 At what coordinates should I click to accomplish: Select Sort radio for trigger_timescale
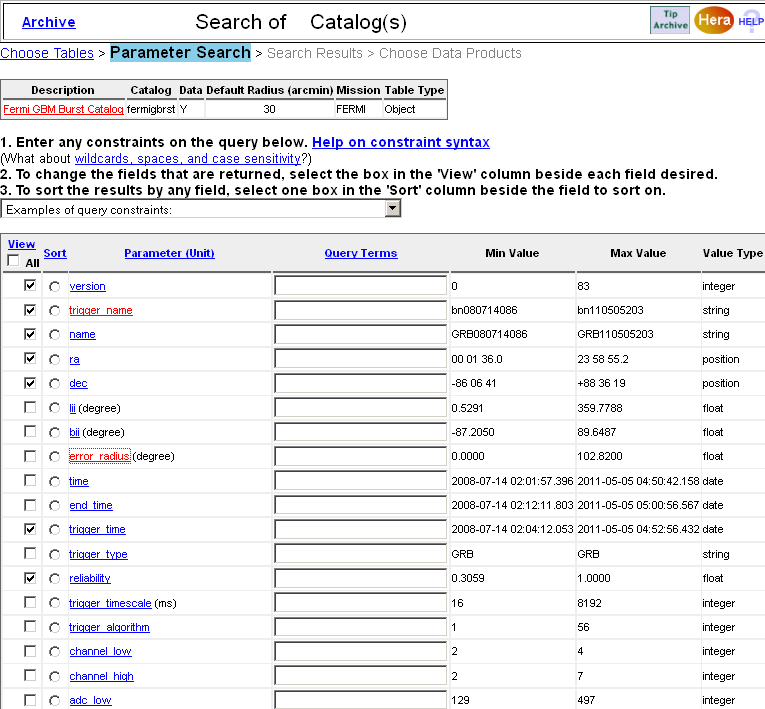tap(55, 603)
